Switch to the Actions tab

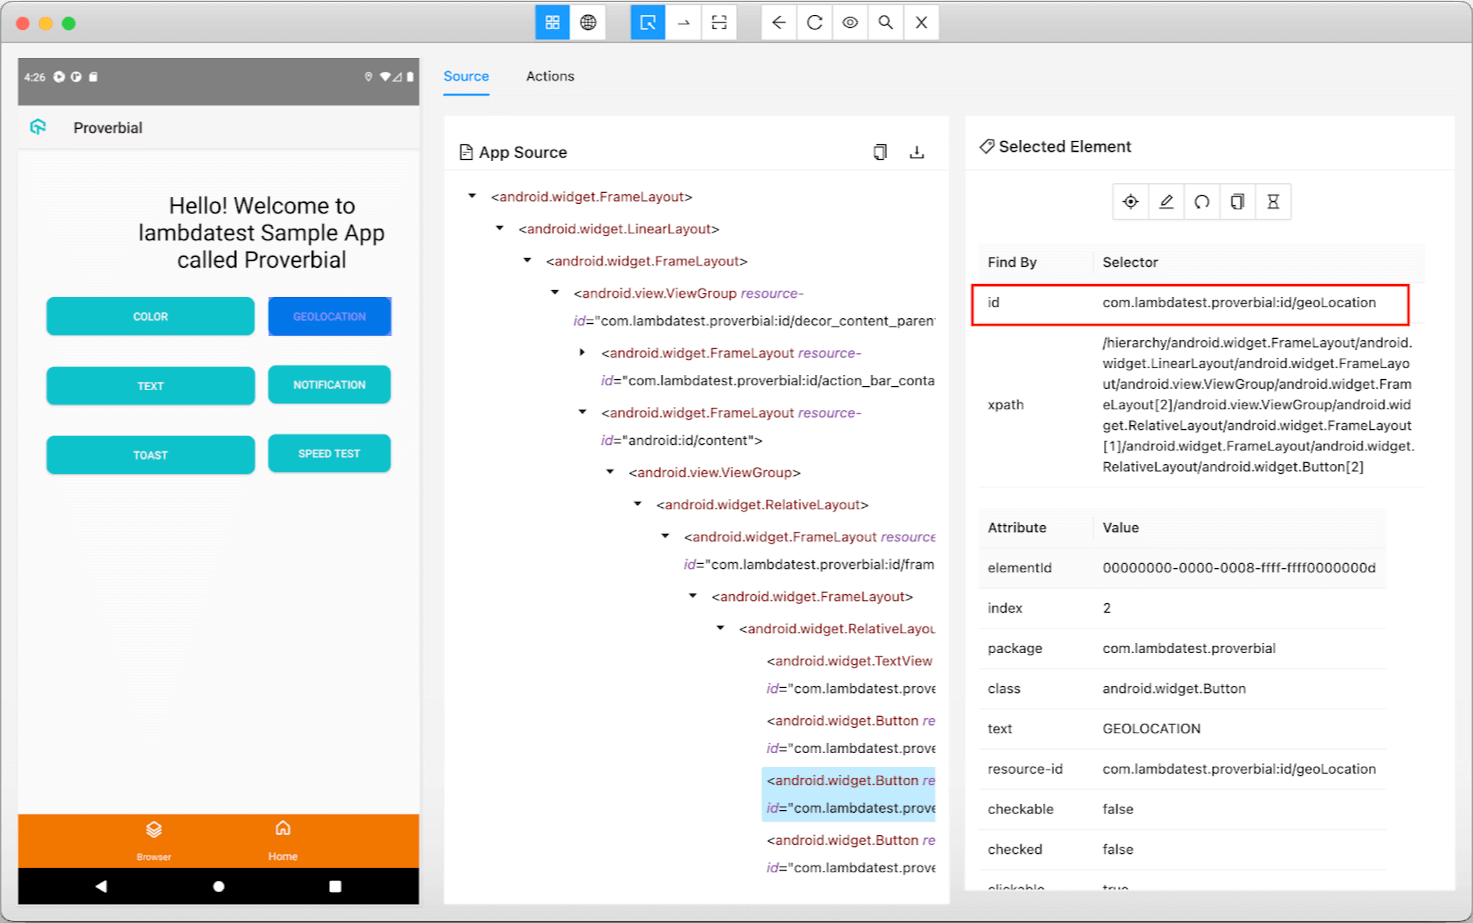point(549,76)
